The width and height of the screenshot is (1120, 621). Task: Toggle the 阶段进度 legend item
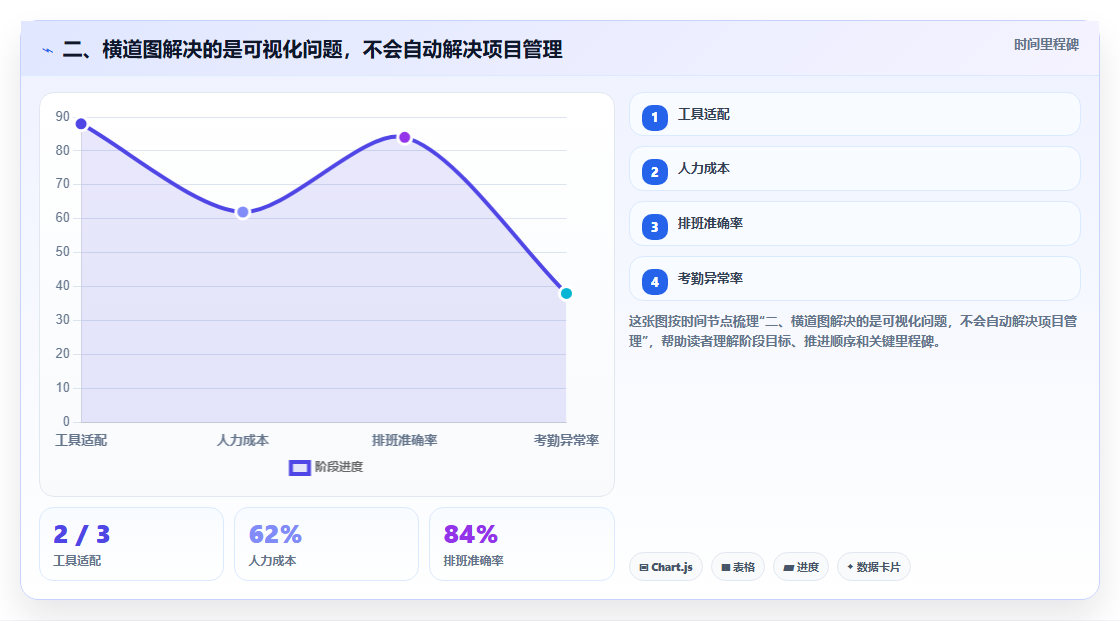[x=326, y=467]
